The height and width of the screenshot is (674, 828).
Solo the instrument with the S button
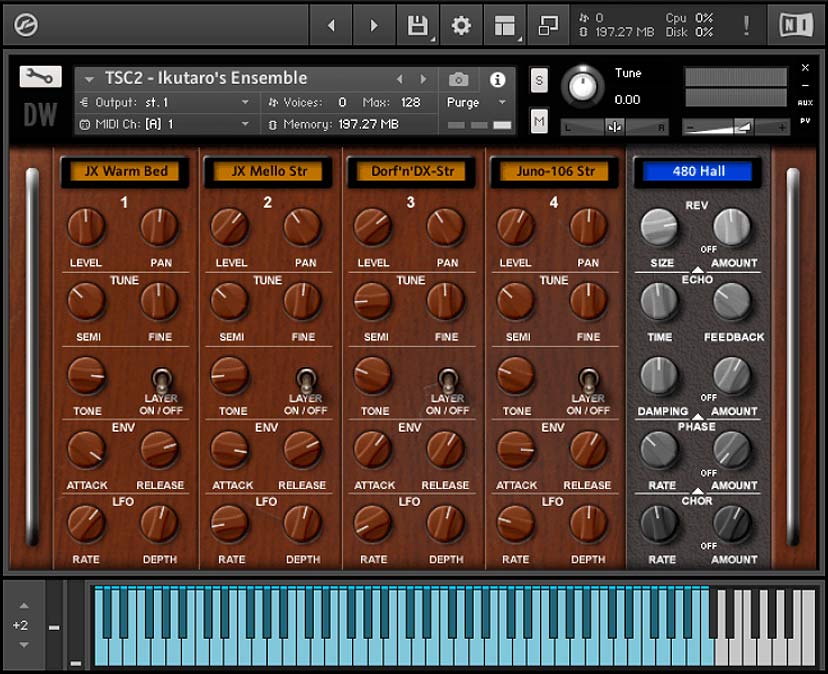538,78
